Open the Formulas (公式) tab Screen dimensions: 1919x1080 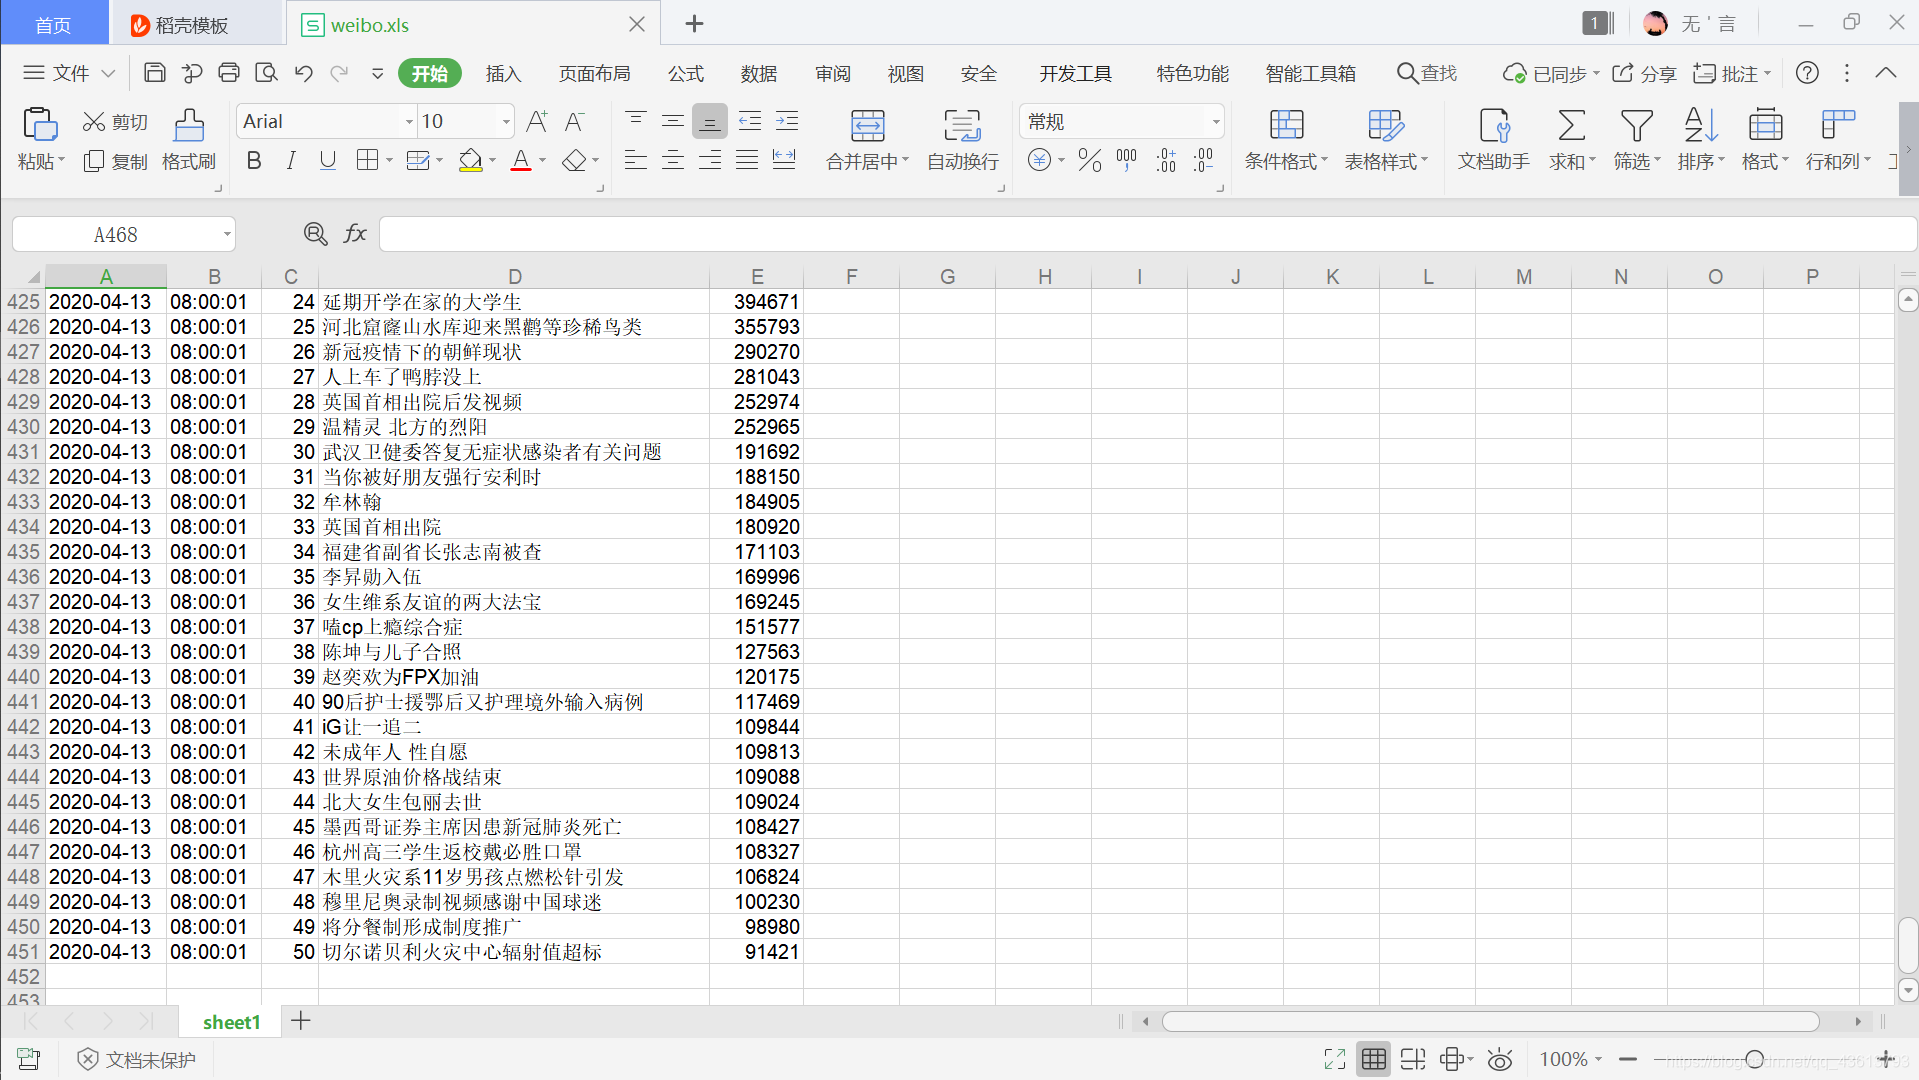point(686,74)
